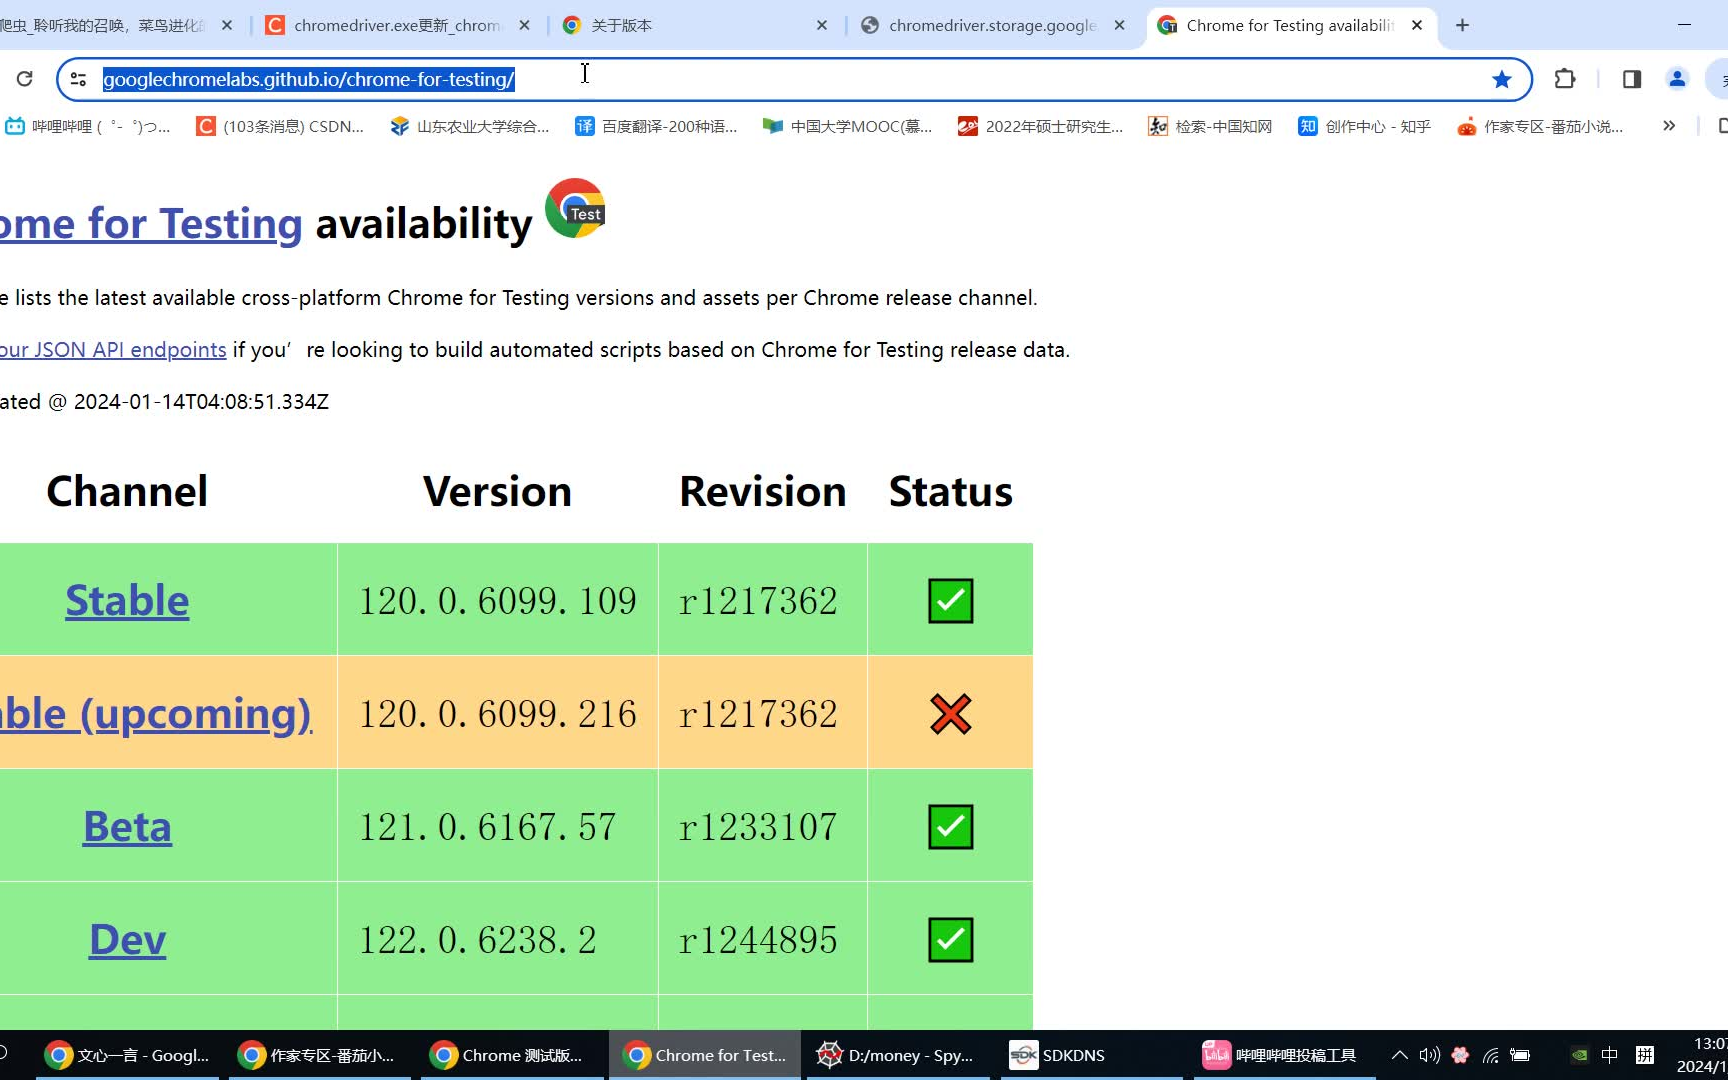Open the 作家专区-番茄小说 bookmark

point(1541,126)
